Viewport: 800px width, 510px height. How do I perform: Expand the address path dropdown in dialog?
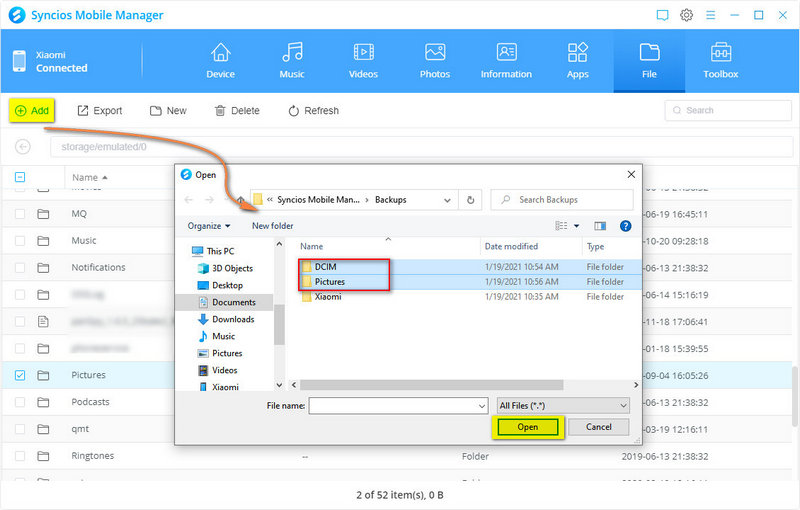pos(447,200)
